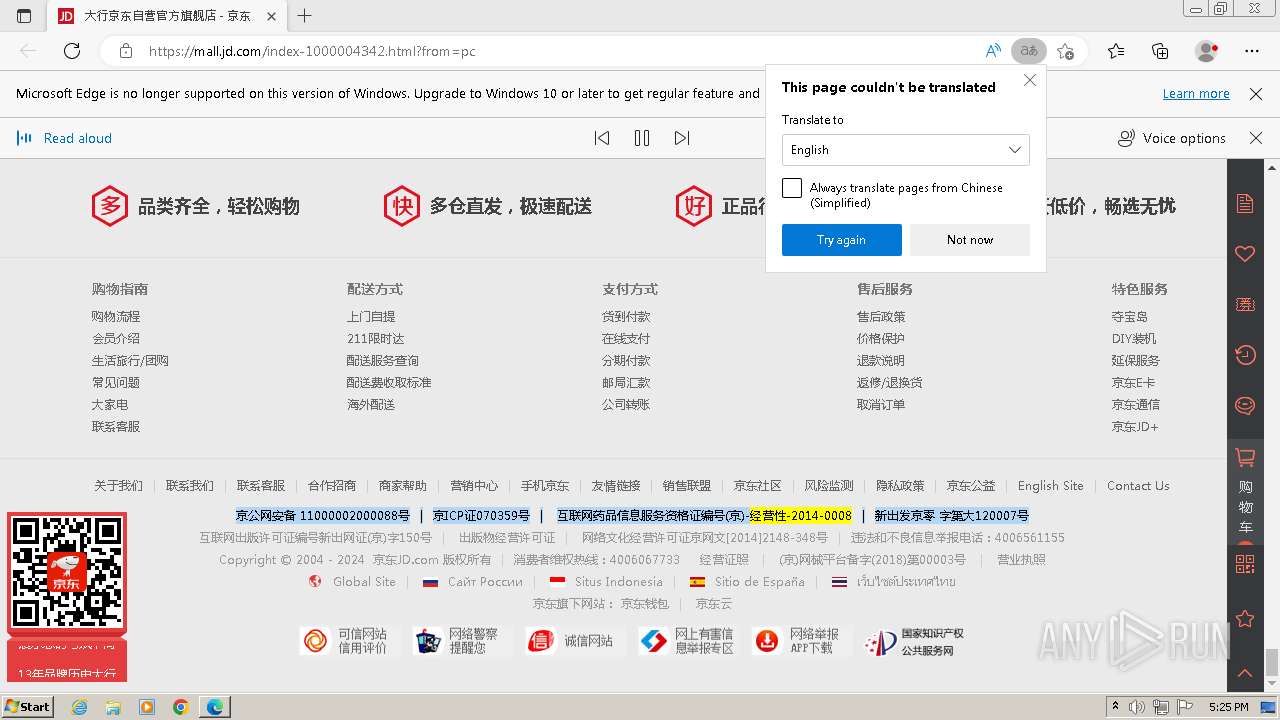Click the browser back arrow
Image resolution: width=1280 pixels, height=720 pixels.
[x=28, y=51]
